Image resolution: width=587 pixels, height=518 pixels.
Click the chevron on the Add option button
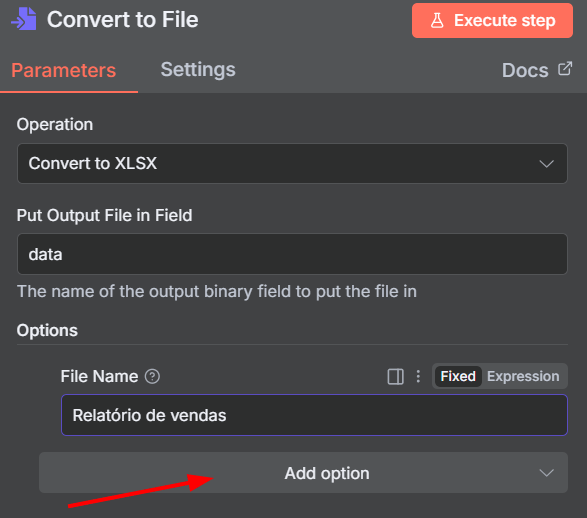point(547,473)
